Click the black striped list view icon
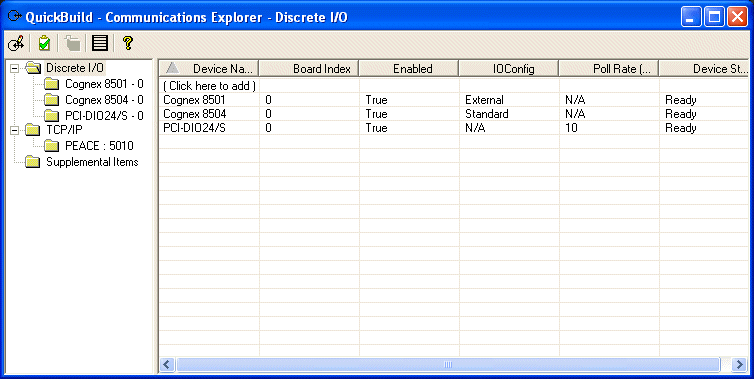The width and height of the screenshot is (754, 379). click(100, 43)
